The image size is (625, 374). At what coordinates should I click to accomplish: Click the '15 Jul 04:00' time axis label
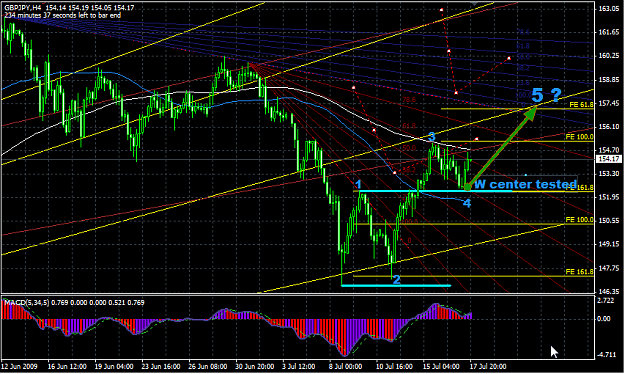click(x=442, y=366)
